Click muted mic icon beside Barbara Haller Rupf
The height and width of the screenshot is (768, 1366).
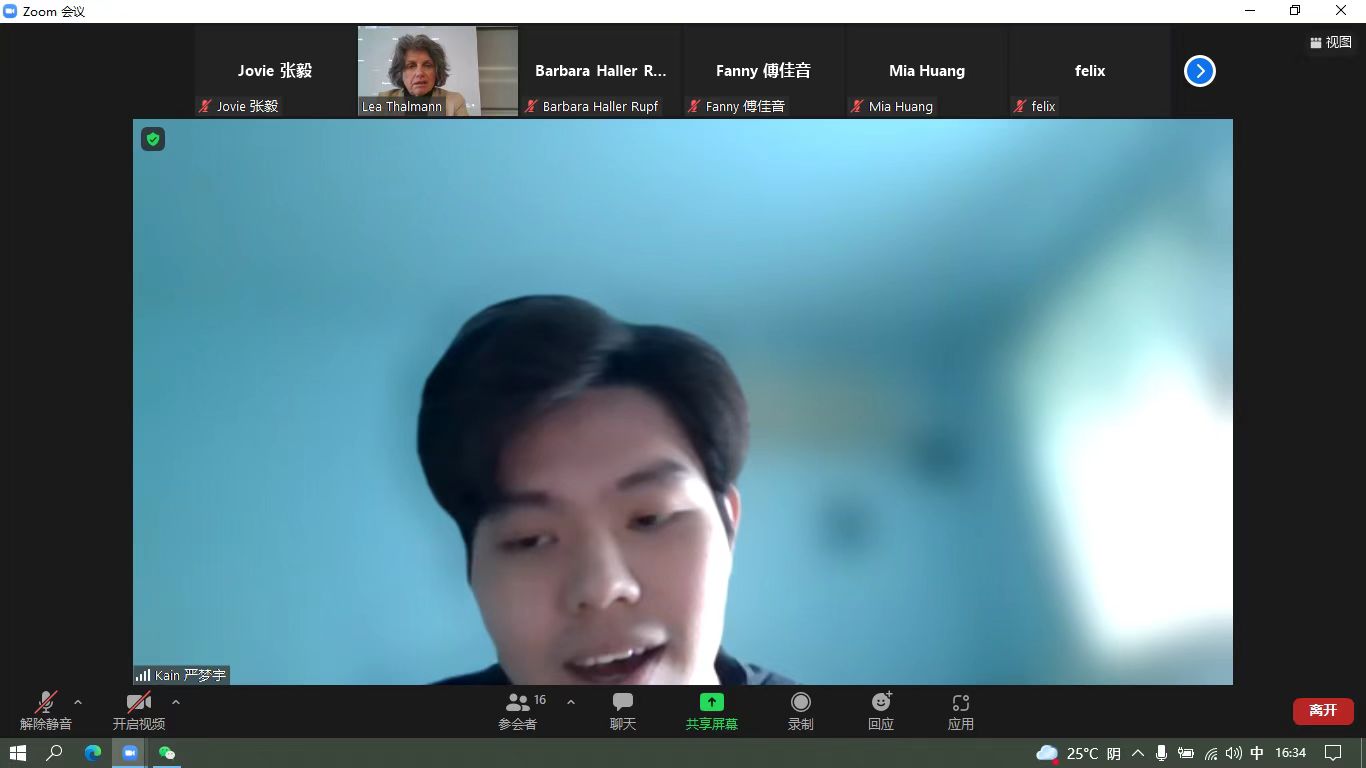coord(532,106)
